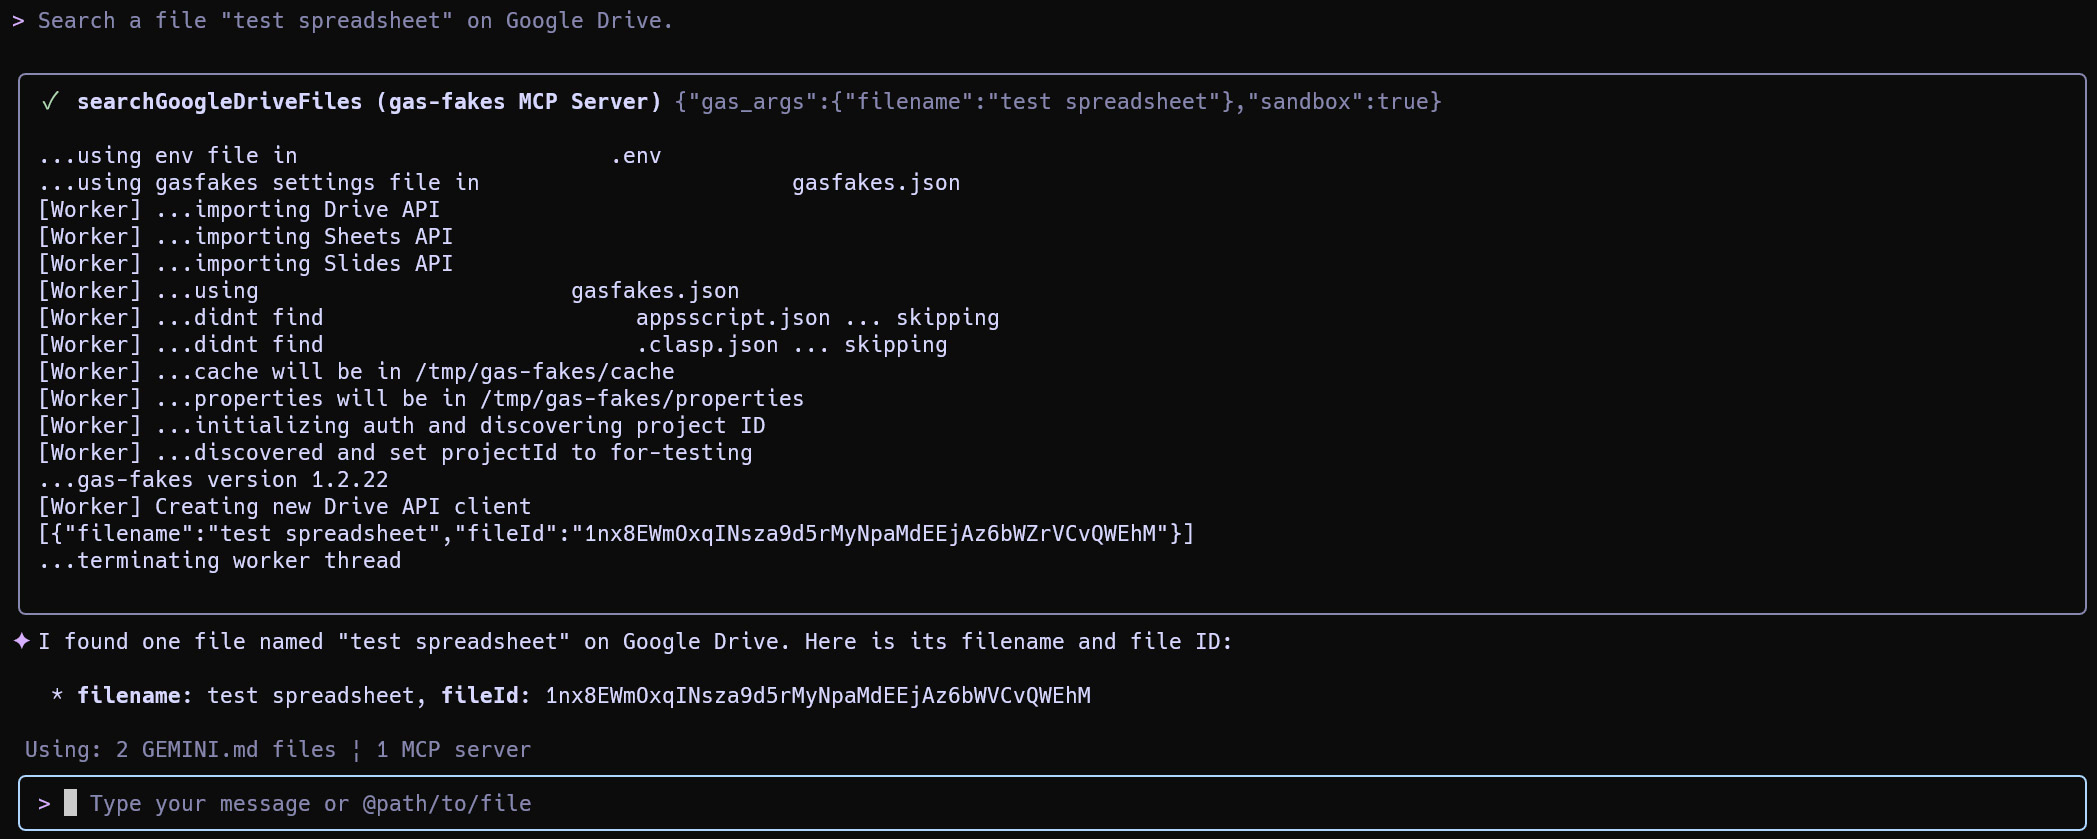Click the searchGoogleDriveFiles tool name

point(219,102)
